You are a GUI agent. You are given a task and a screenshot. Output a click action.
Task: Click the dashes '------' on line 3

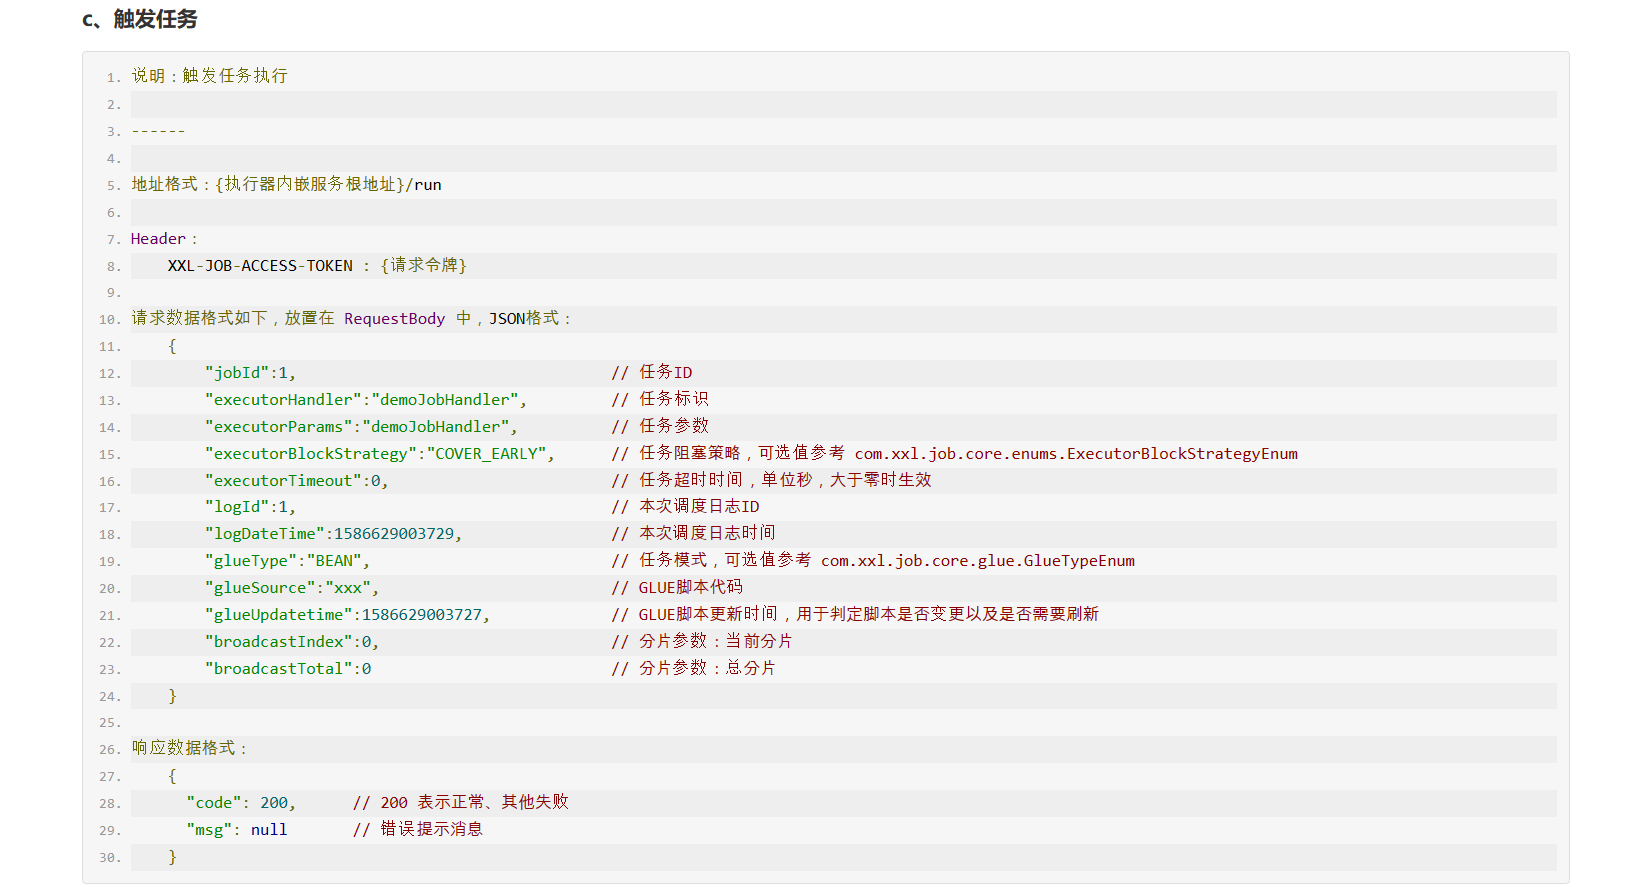(158, 131)
